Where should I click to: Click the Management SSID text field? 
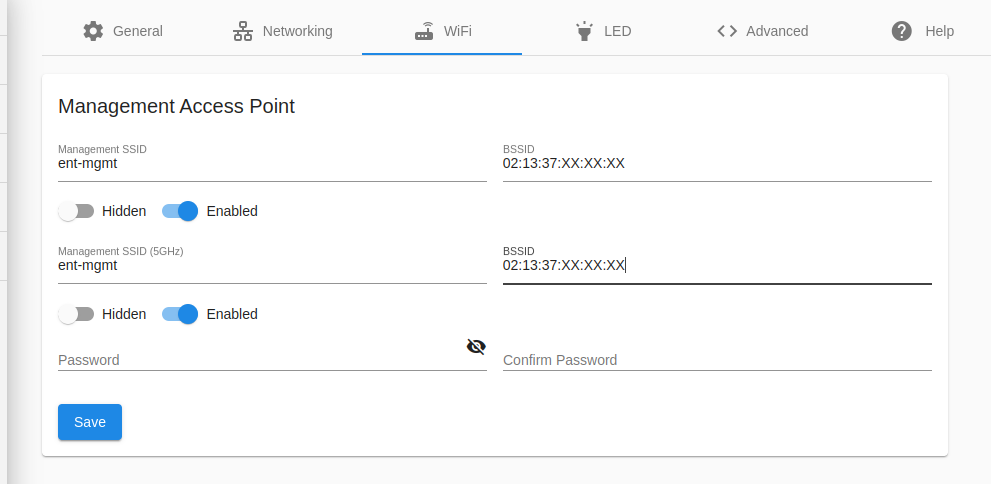272,164
